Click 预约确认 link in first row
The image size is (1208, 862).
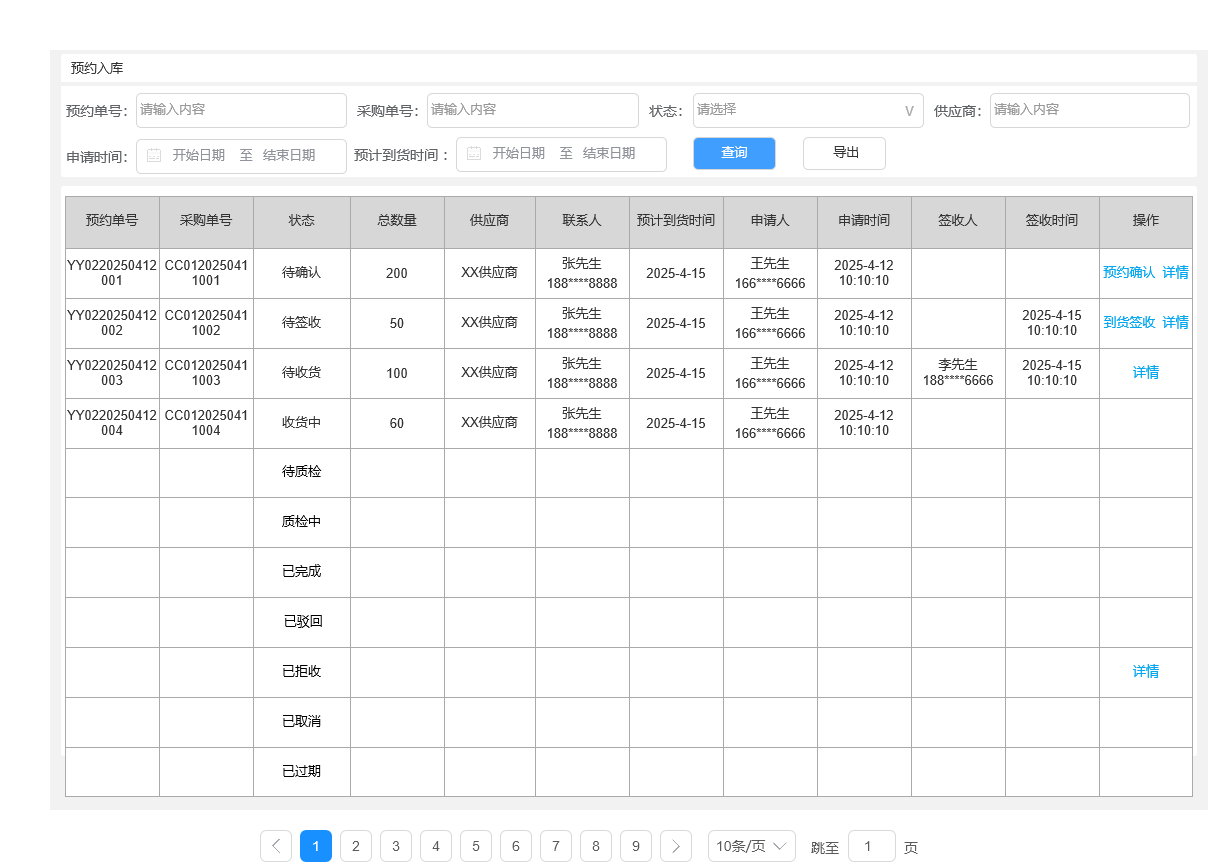click(1129, 272)
